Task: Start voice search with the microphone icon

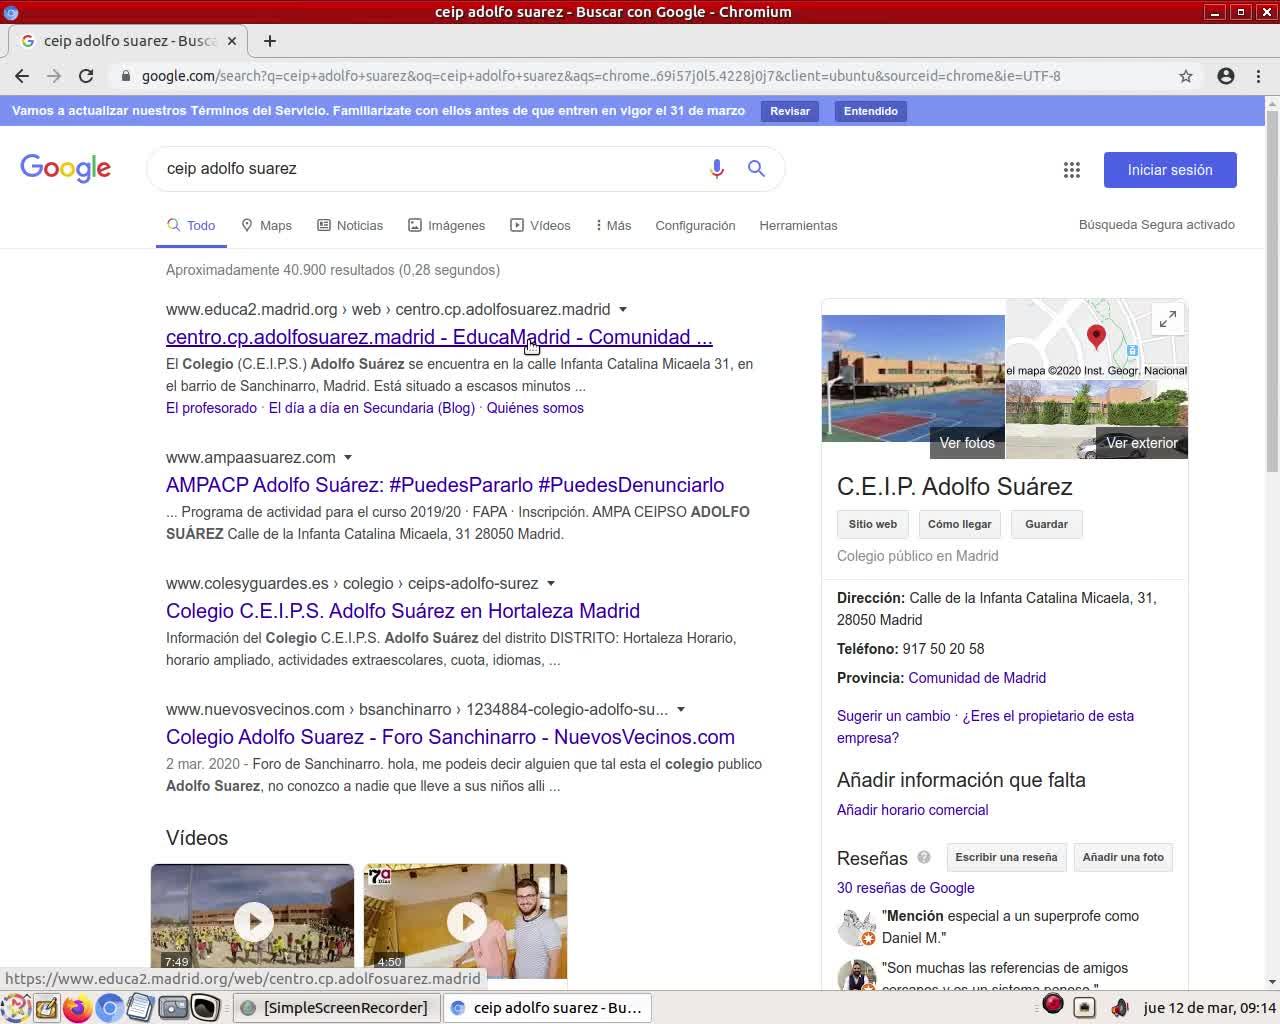Action: point(717,169)
